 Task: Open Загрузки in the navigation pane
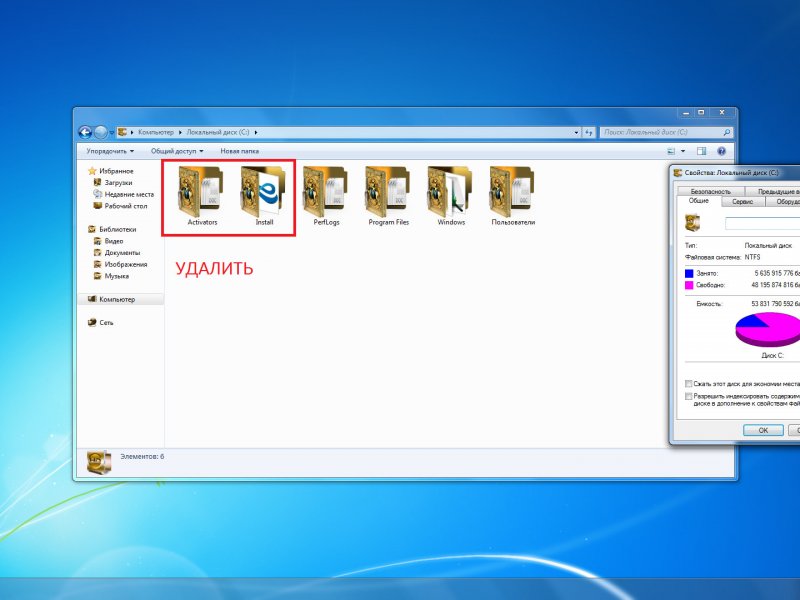coord(118,183)
